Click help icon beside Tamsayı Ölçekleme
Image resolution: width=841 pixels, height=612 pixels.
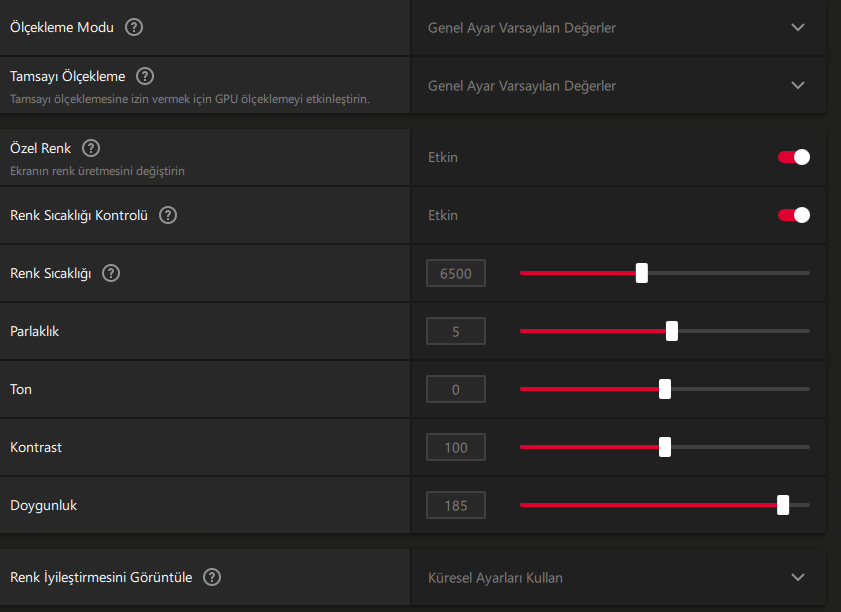pyautogui.click(x=145, y=76)
